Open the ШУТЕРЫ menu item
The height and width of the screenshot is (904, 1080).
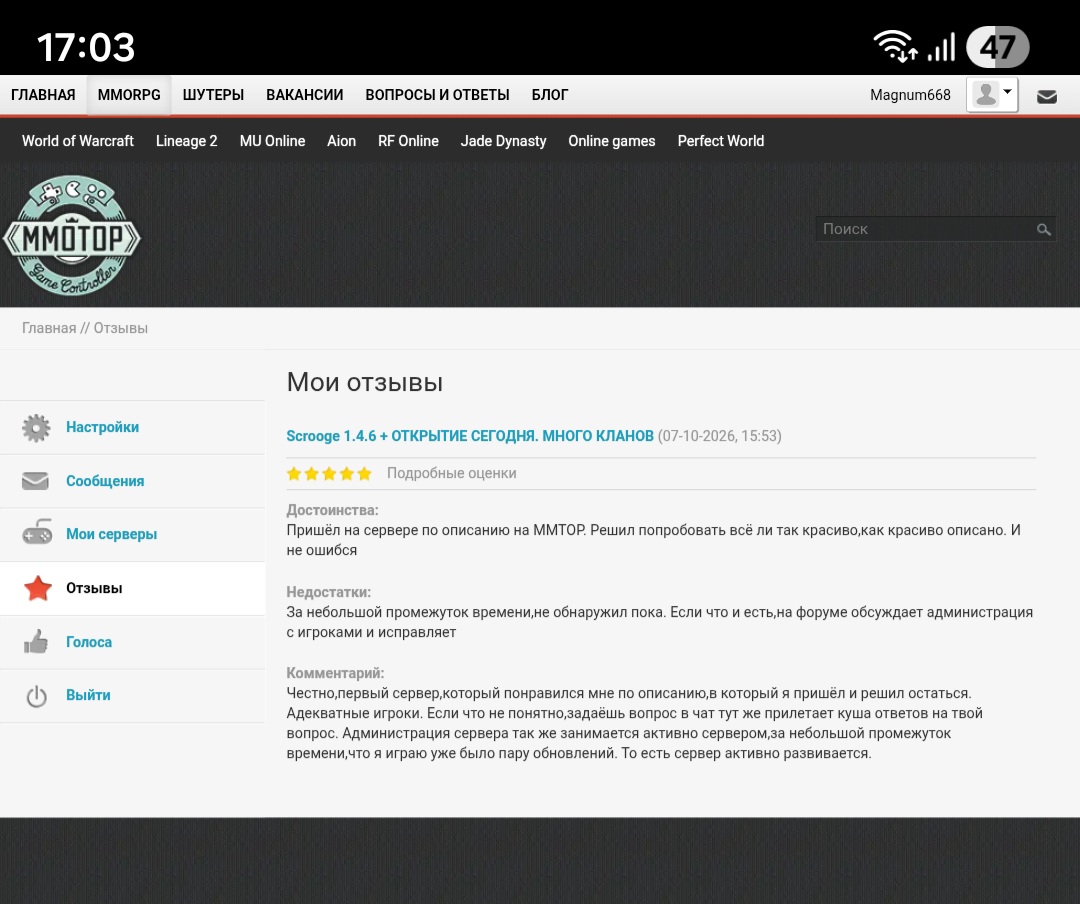[x=214, y=95]
